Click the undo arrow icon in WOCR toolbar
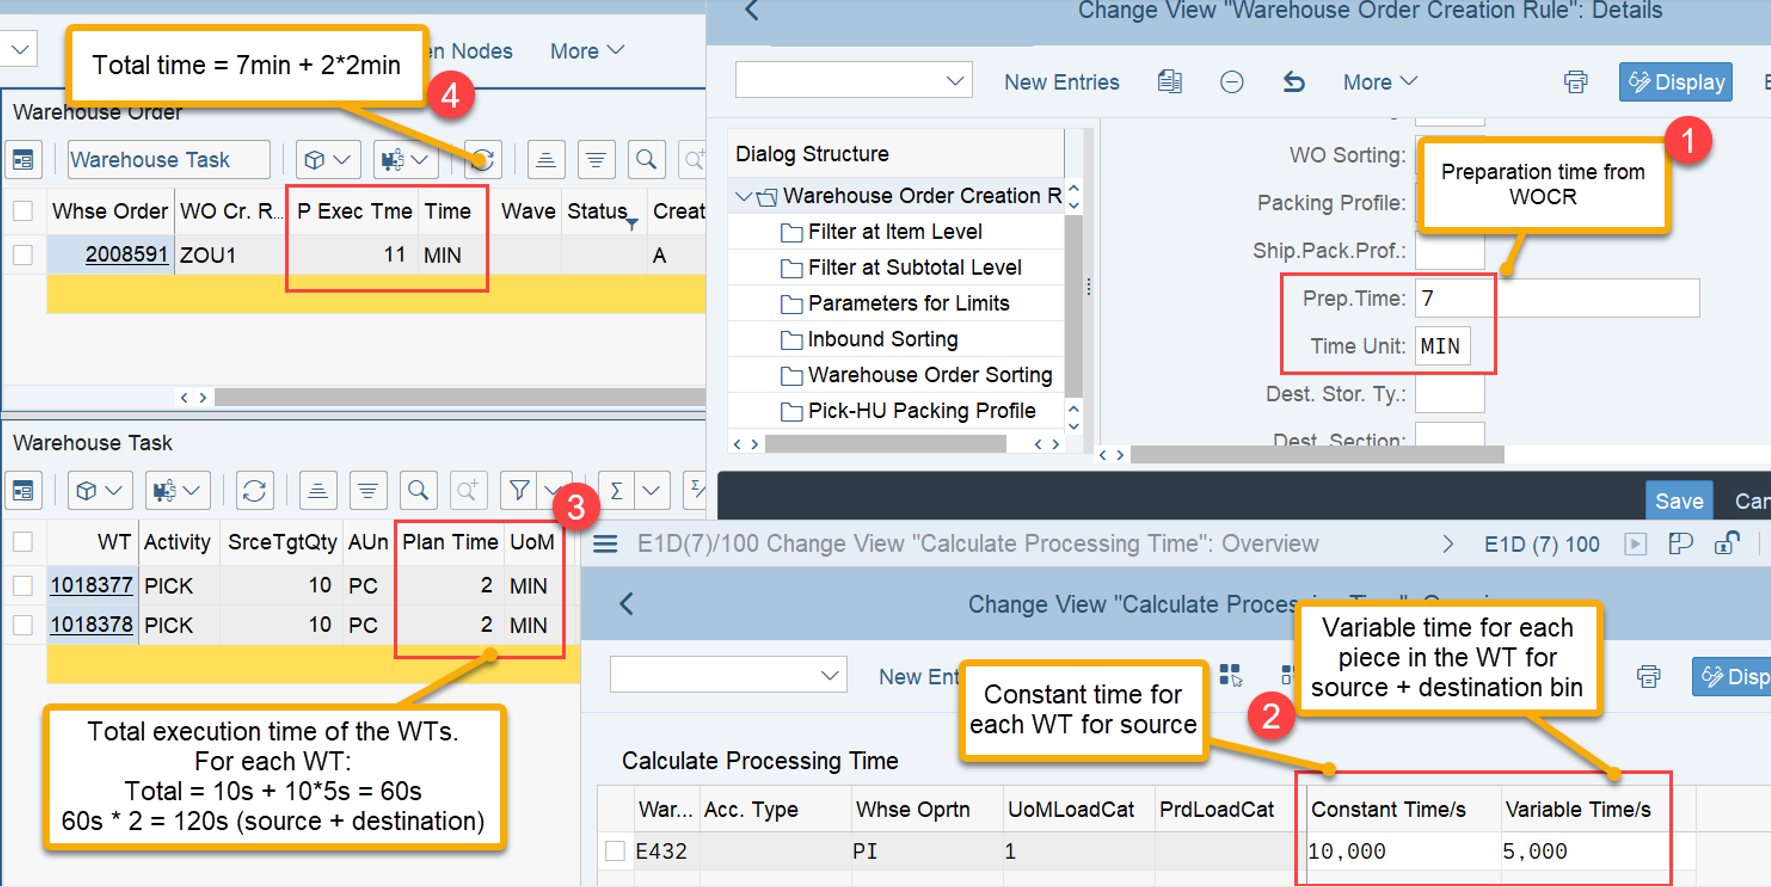 tap(1294, 82)
